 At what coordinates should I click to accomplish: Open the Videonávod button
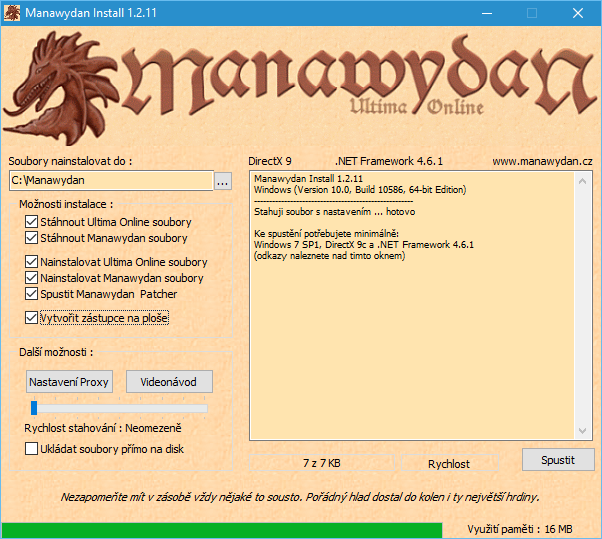pyautogui.click(x=169, y=382)
